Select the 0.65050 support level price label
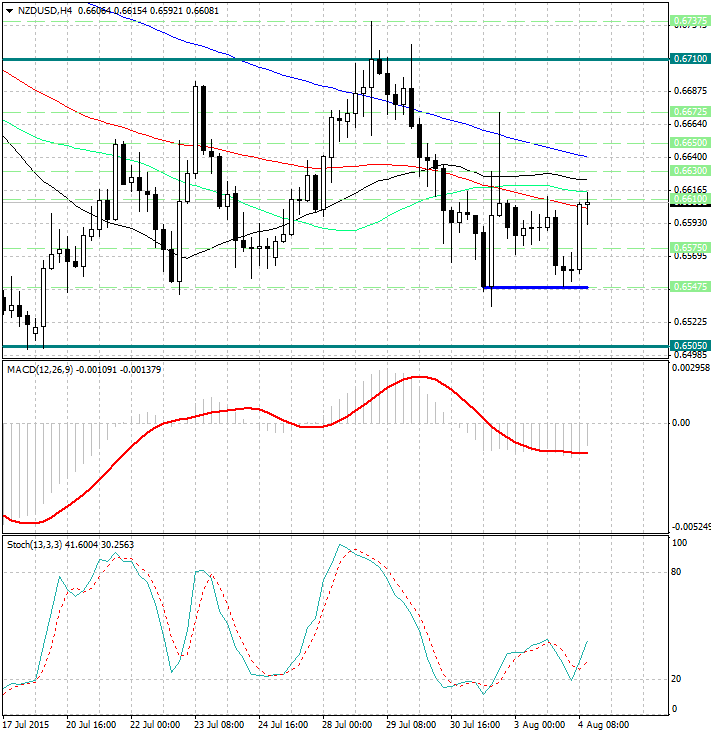This screenshot has height=733, width=711. 690,346
